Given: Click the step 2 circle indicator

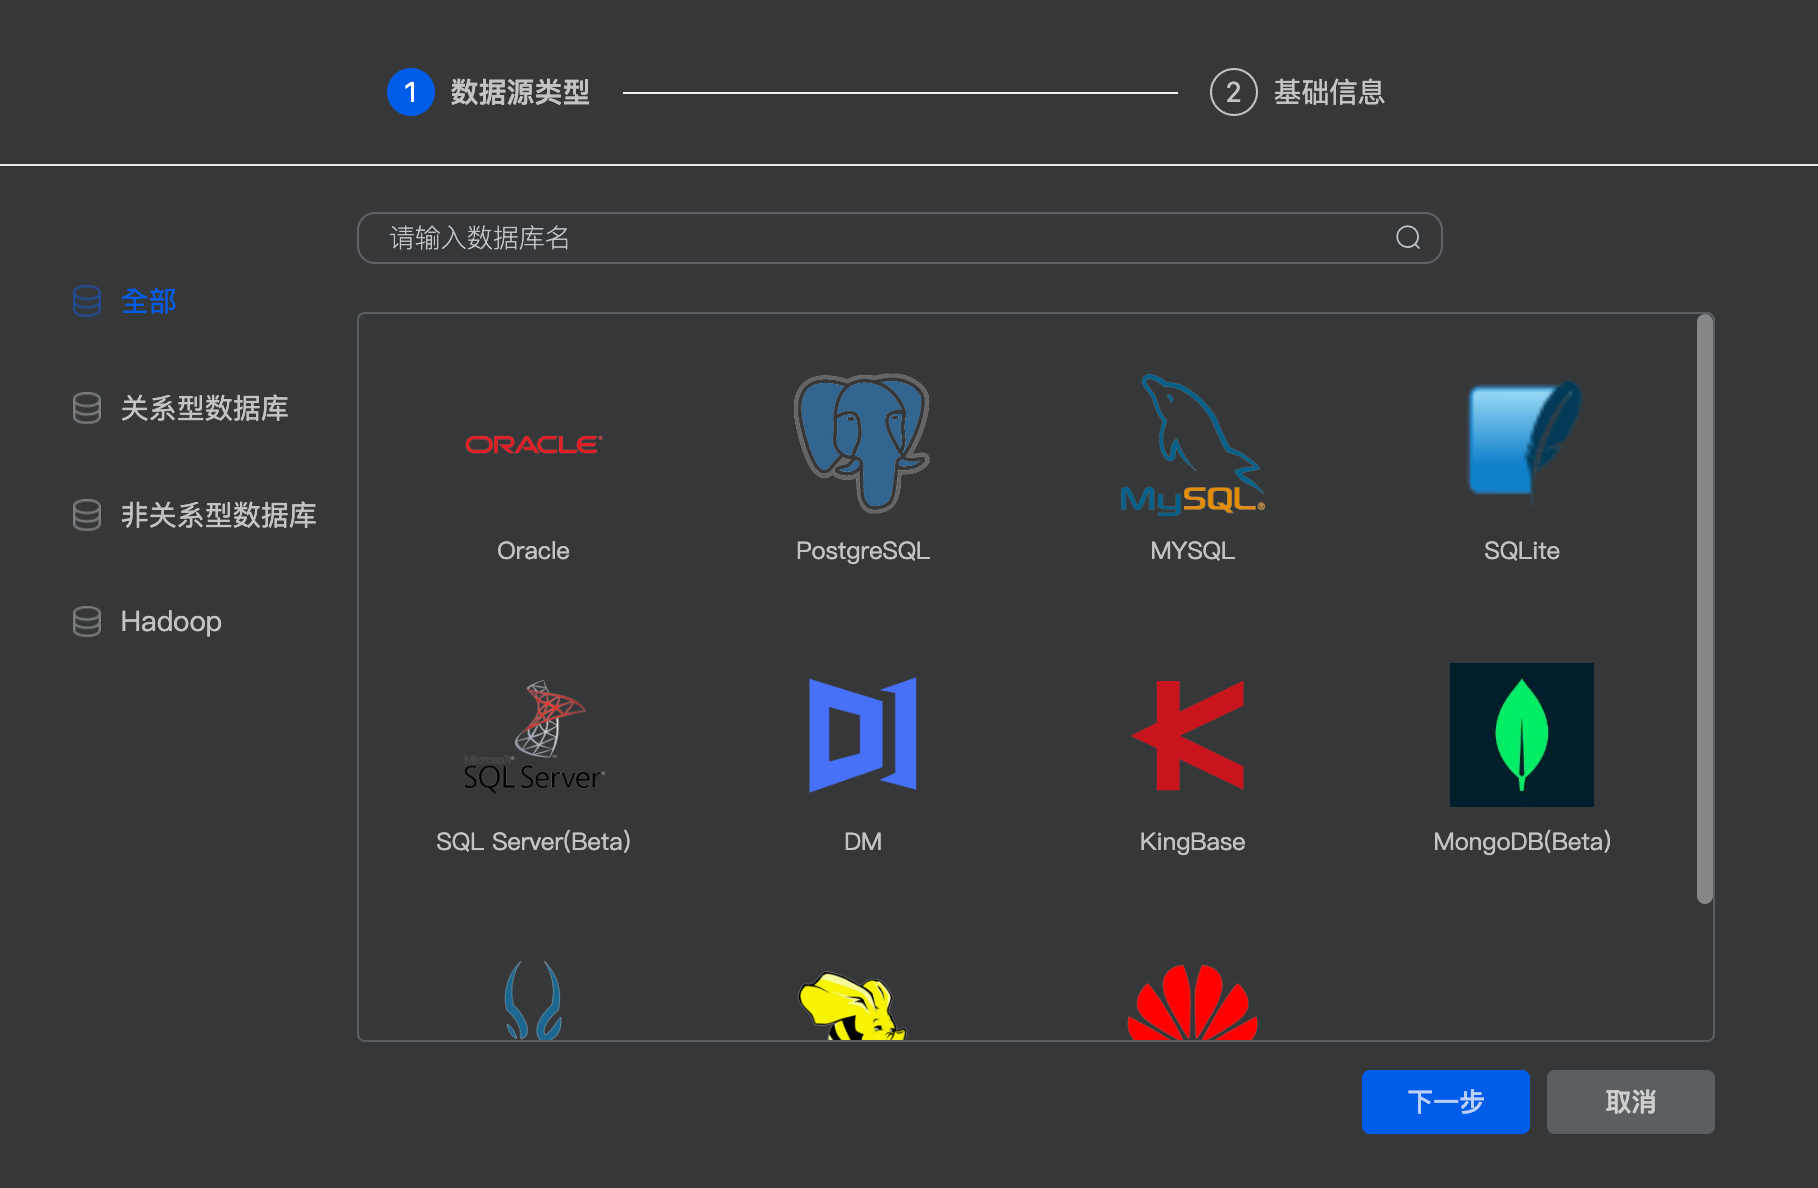Looking at the screenshot, I should point(1233,92).
